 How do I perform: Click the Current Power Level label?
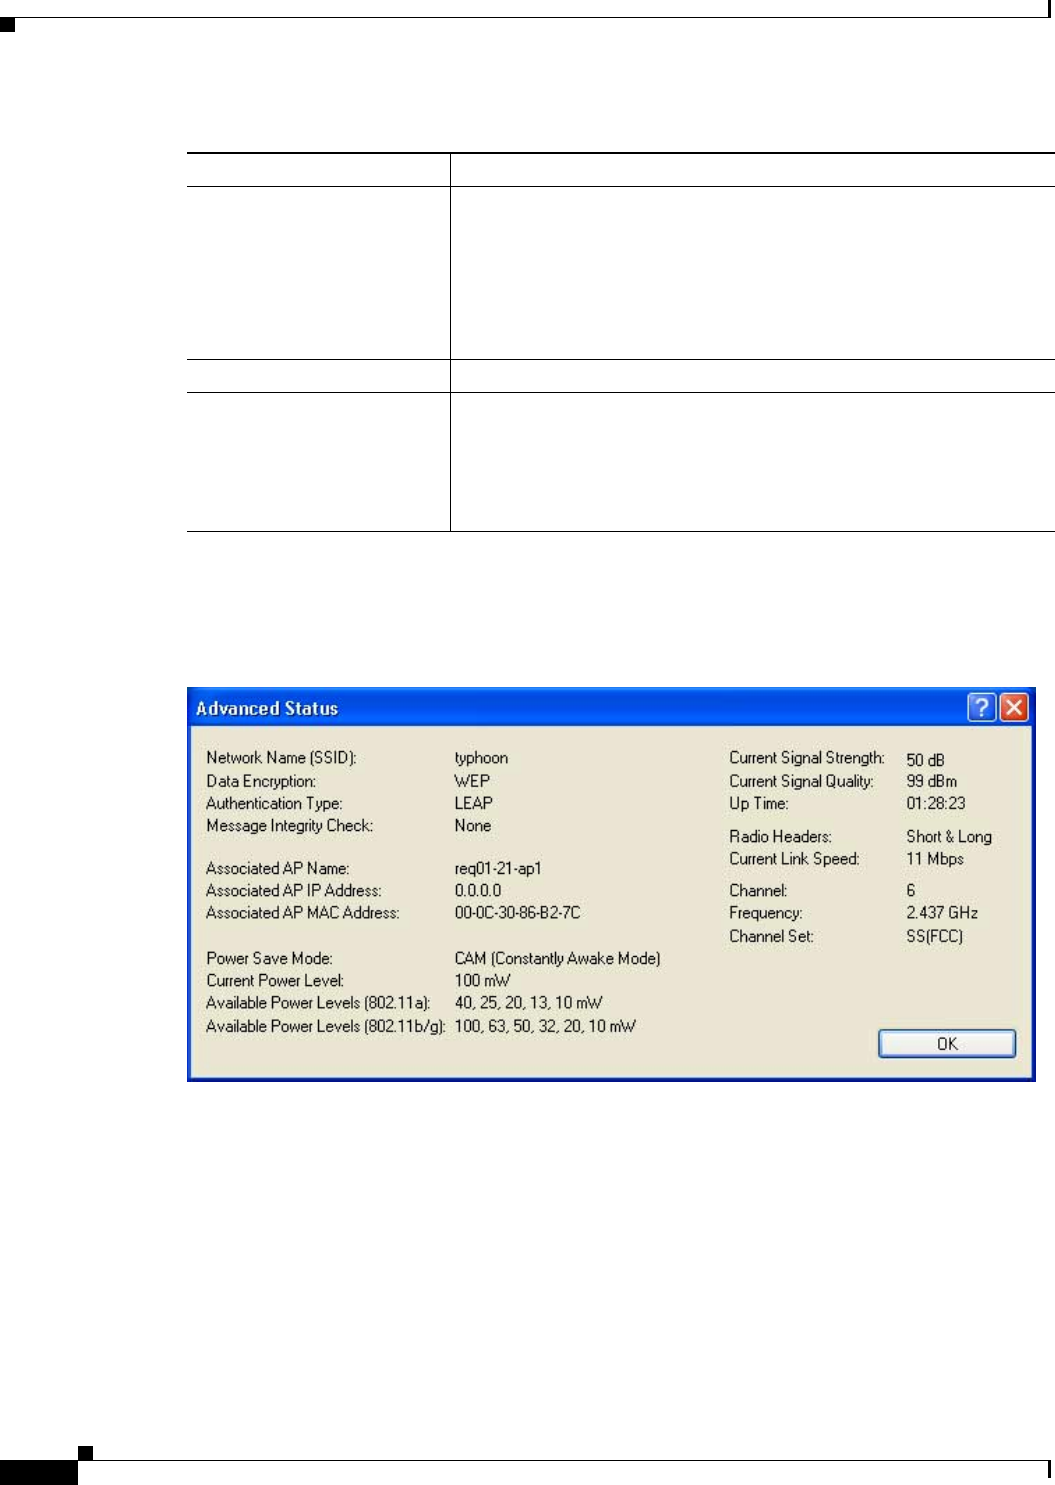click(274, 980)
